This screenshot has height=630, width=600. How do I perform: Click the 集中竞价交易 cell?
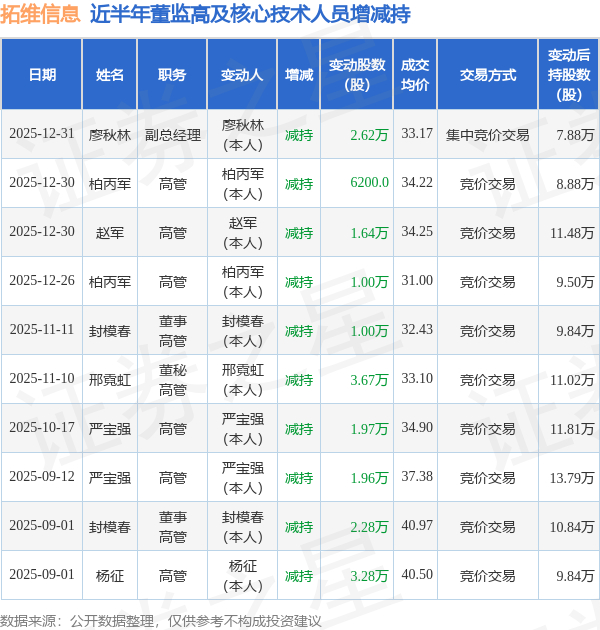(x=487, y=135)
